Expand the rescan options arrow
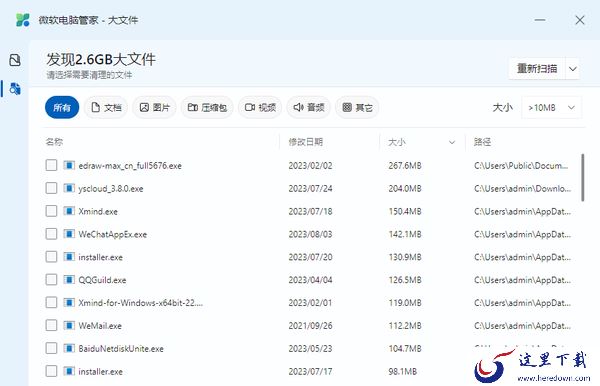The width and height of the screenshot is (600, 386). click(573, 69)
